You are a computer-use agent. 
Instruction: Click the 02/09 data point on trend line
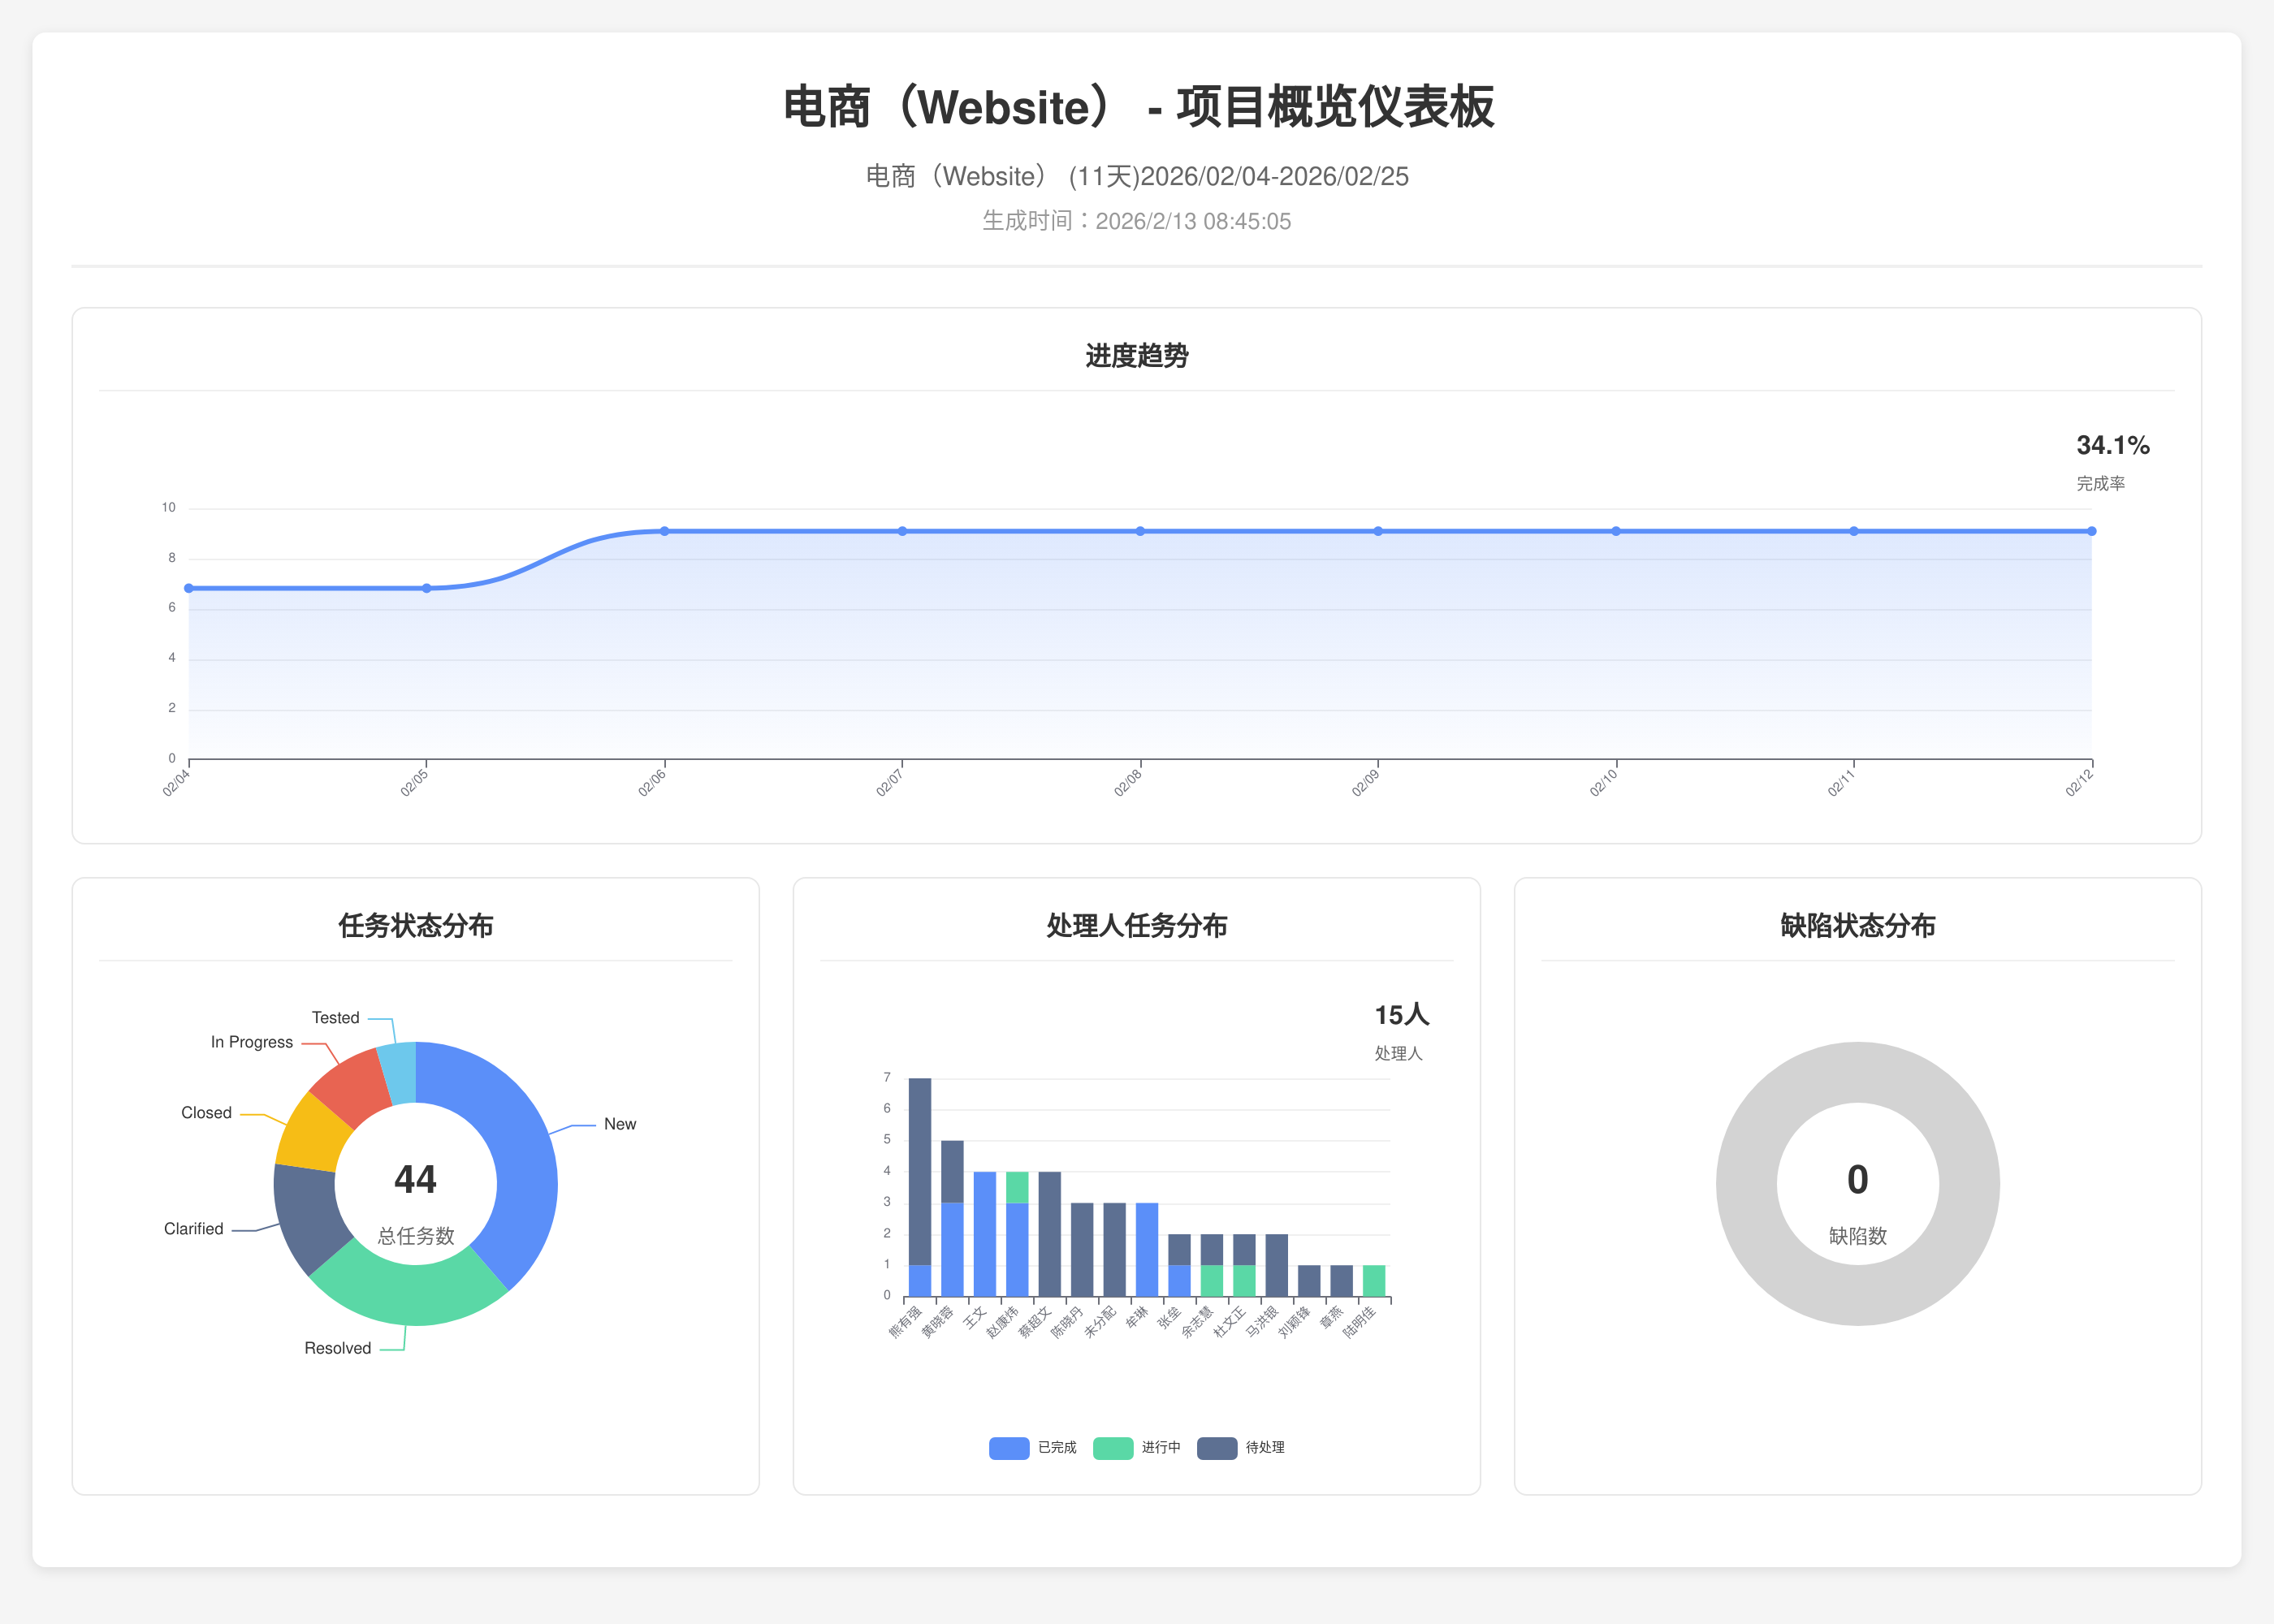tap(1378, 531)
